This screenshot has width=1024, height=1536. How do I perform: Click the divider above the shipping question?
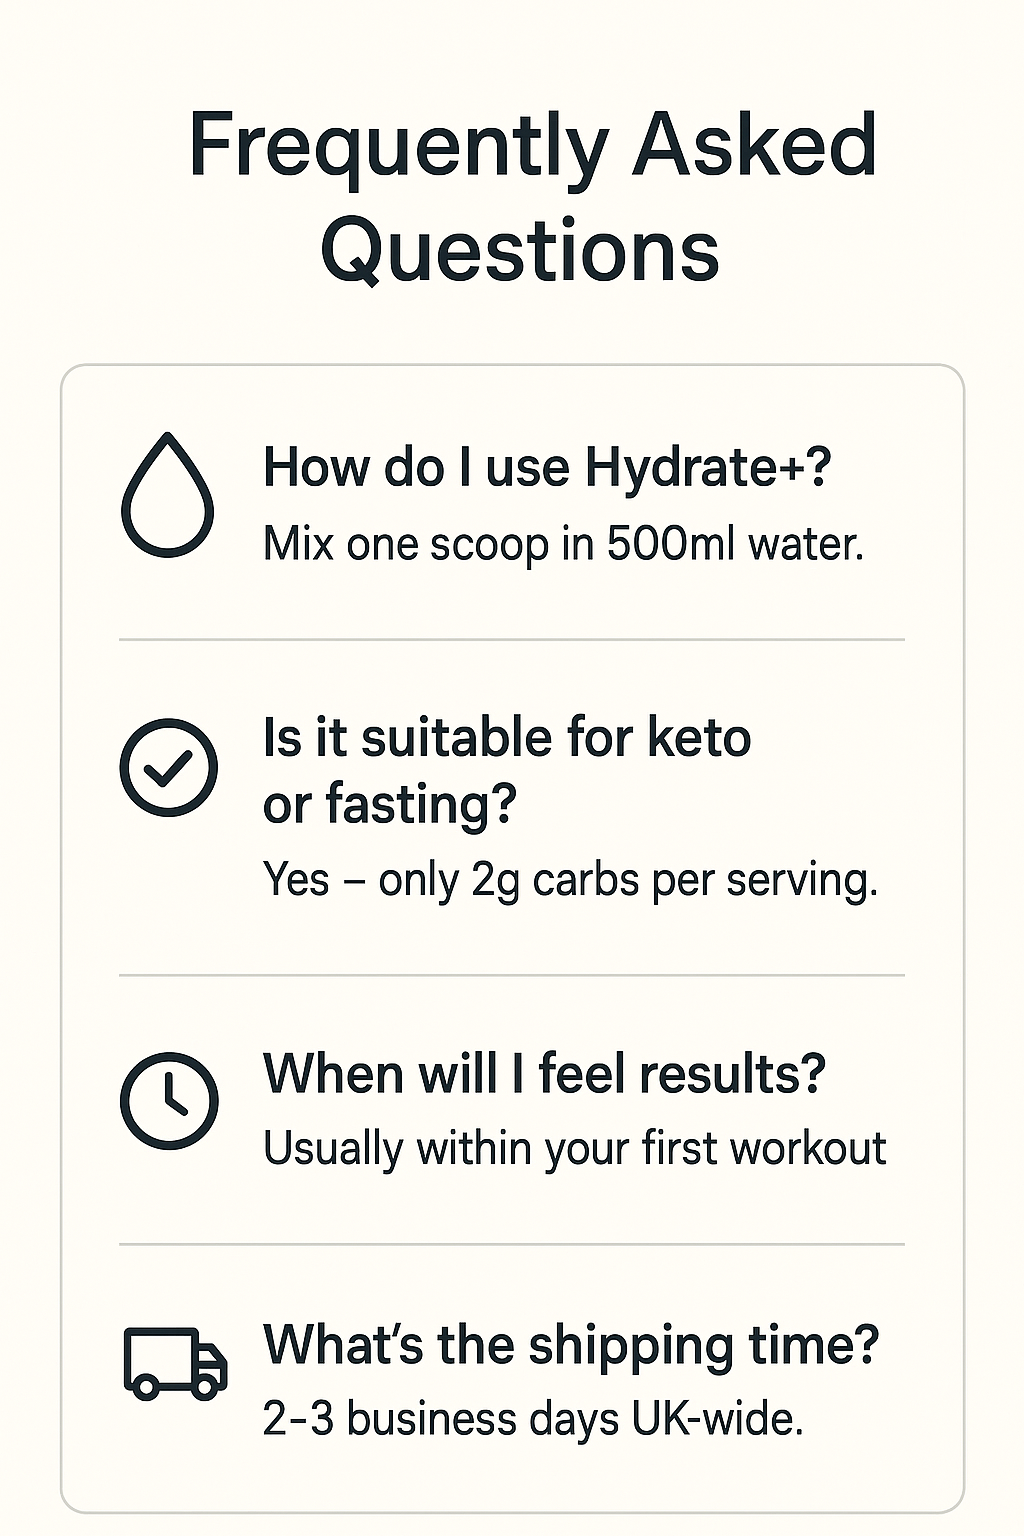(512, 1244)
